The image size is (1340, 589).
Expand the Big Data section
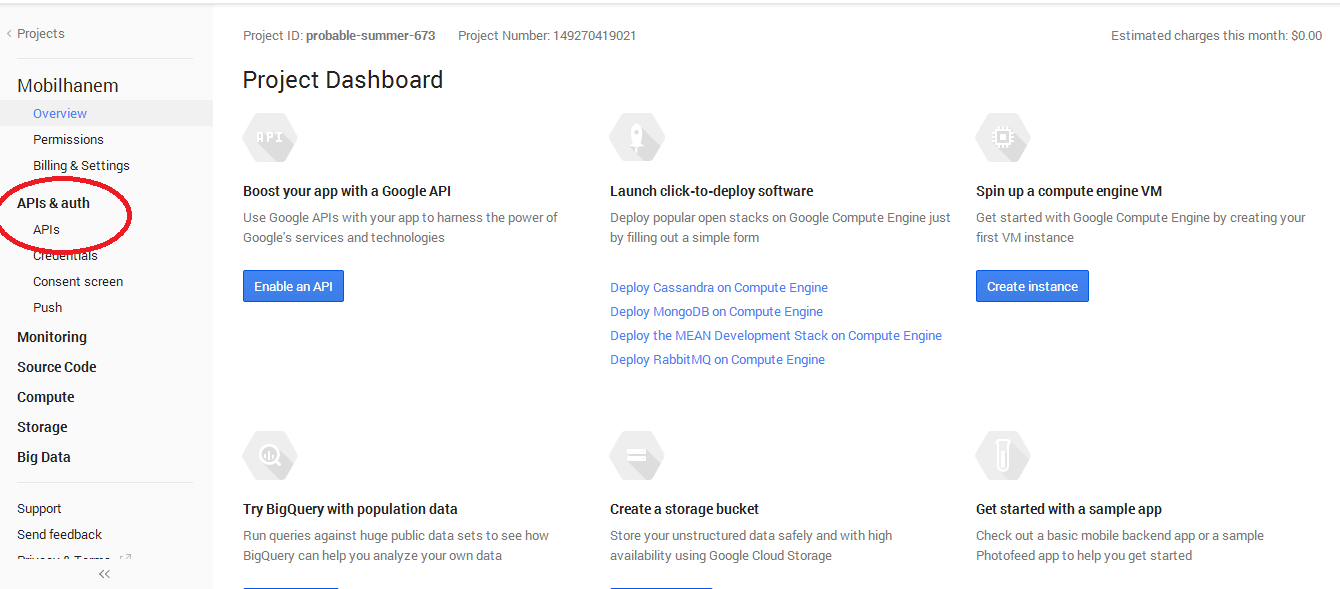point(44,457)
